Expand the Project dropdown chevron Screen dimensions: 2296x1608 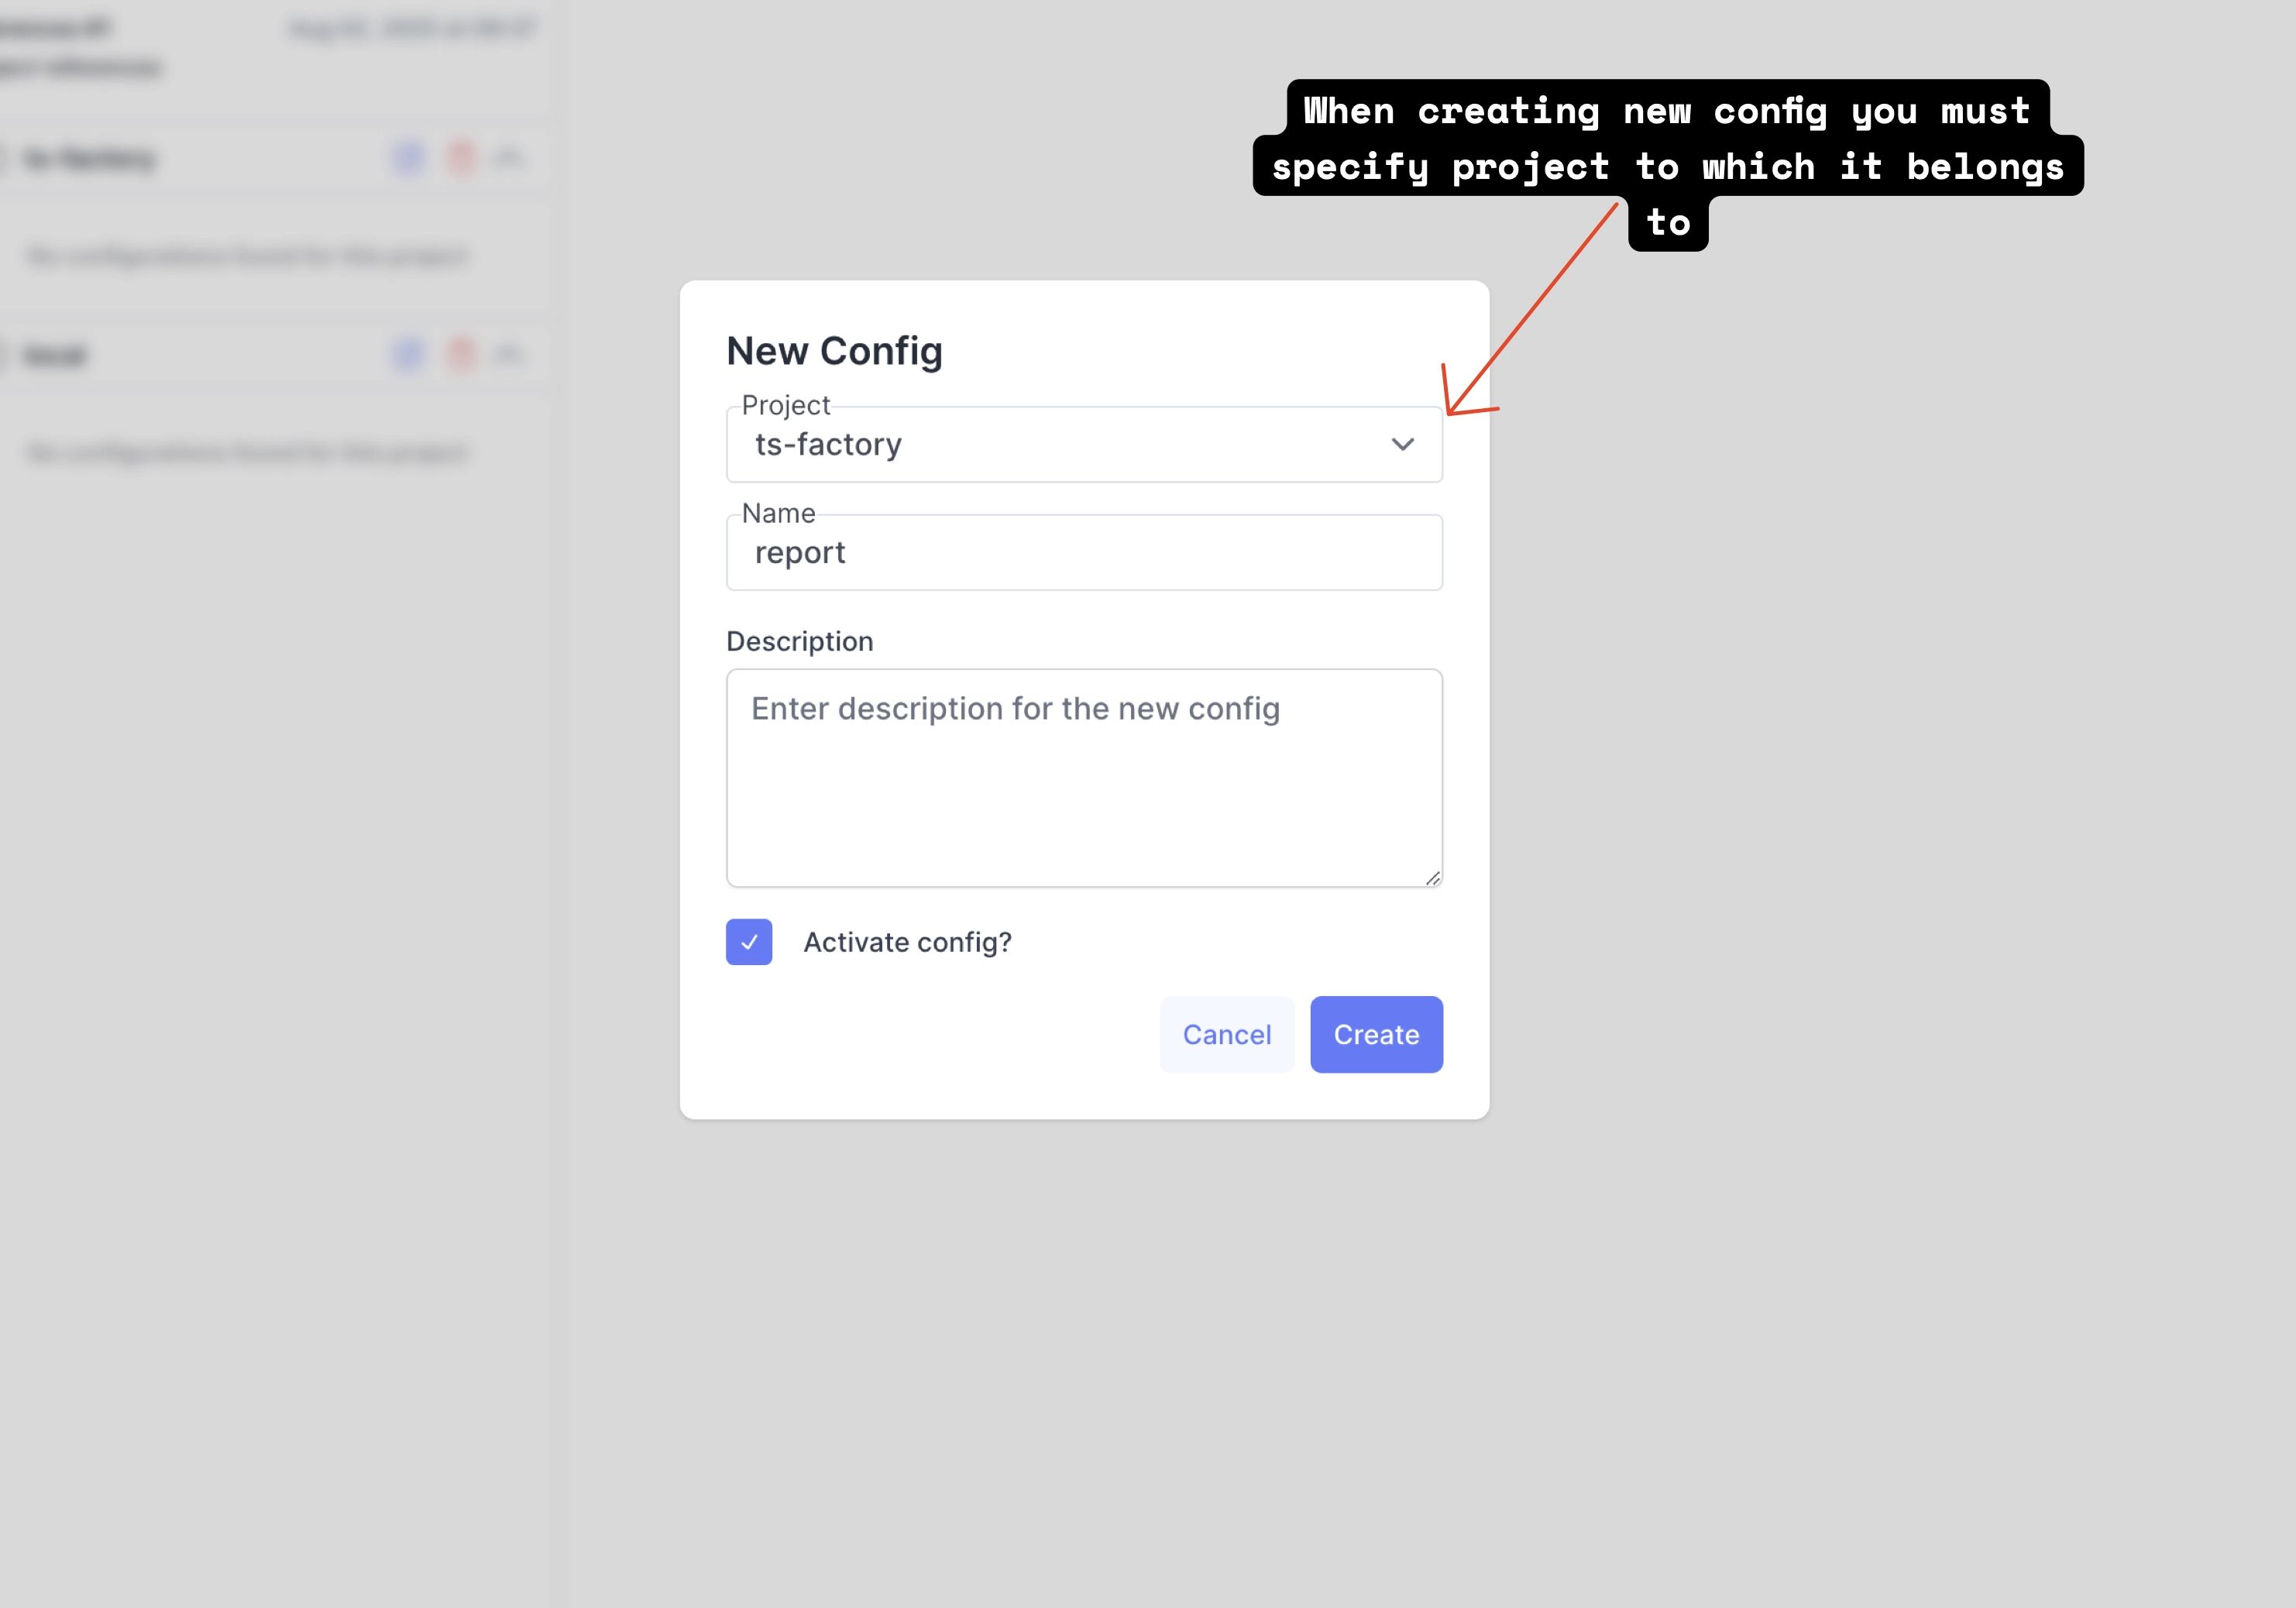click(1403, 444)
